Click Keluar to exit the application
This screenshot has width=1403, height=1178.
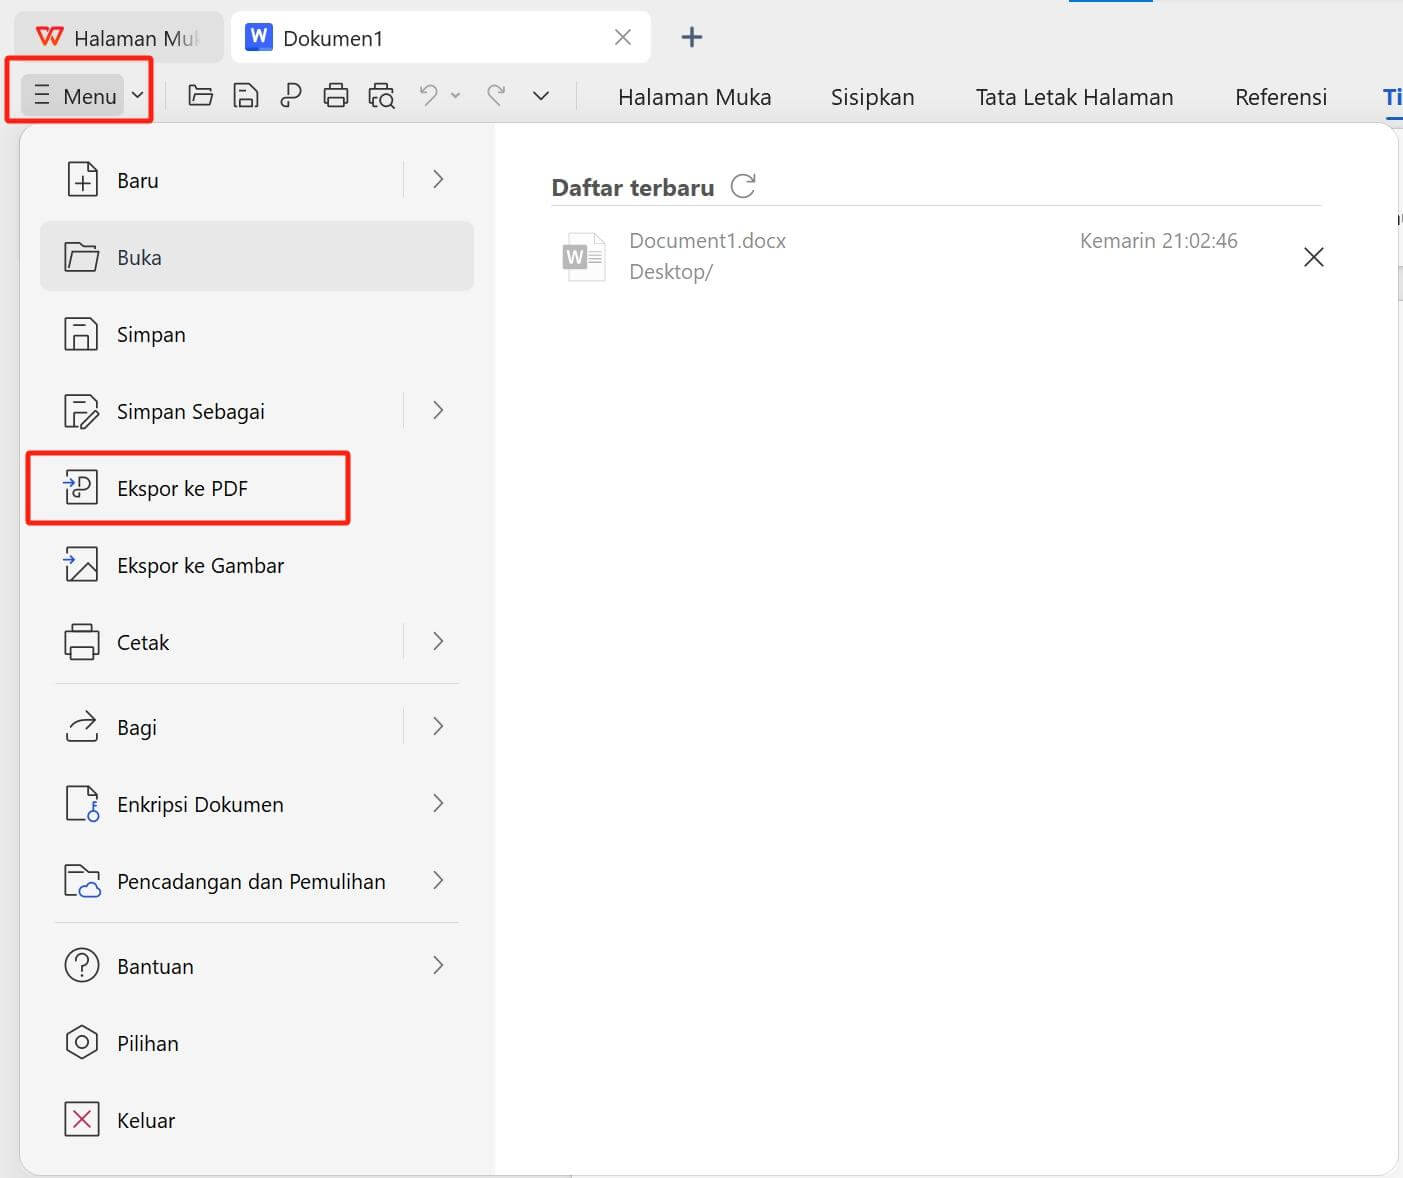(145, 1120)
